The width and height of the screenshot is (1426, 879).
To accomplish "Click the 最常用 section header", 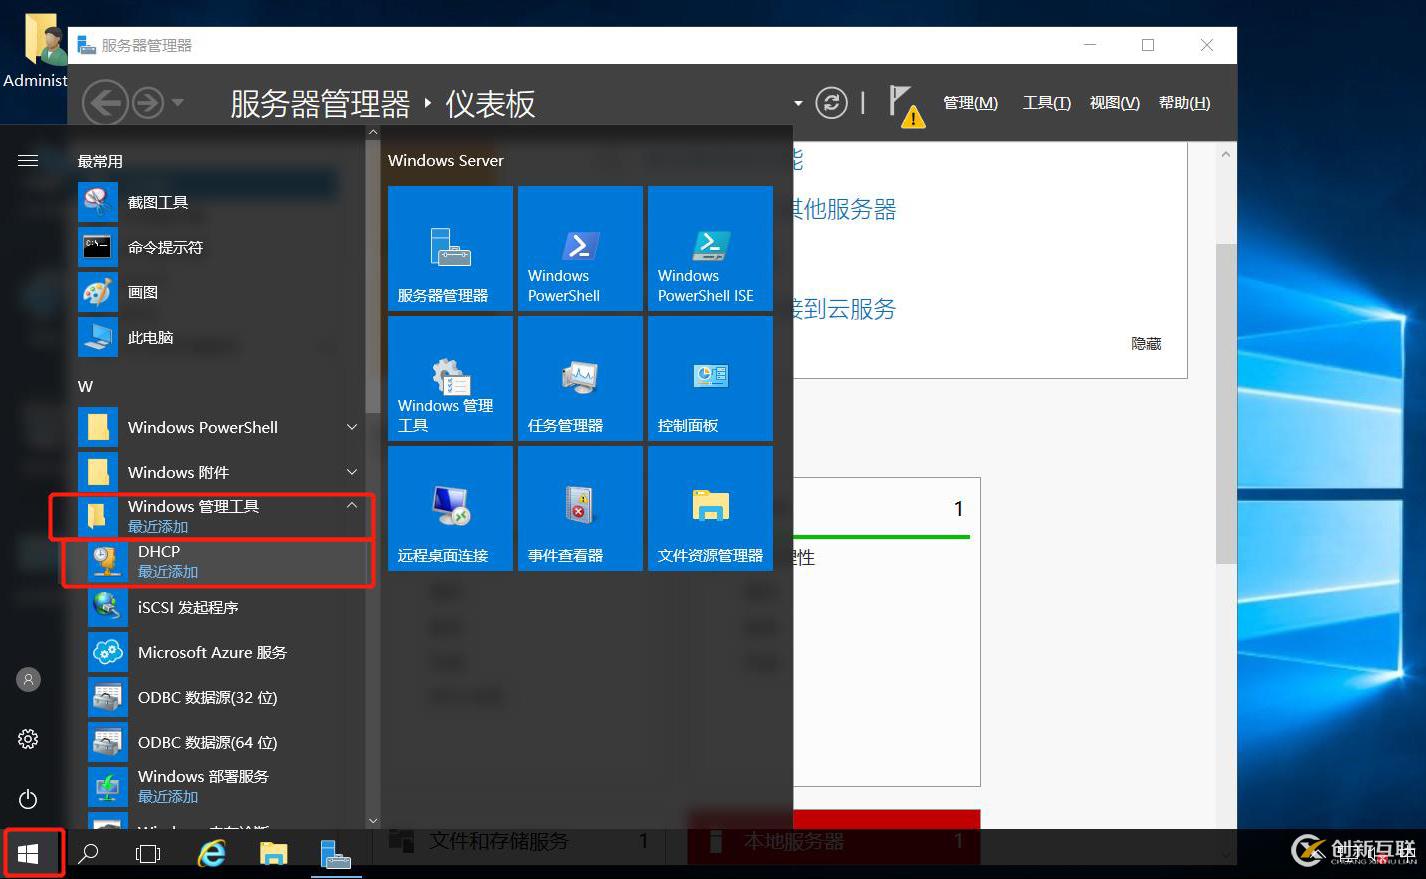I will 100,161.
